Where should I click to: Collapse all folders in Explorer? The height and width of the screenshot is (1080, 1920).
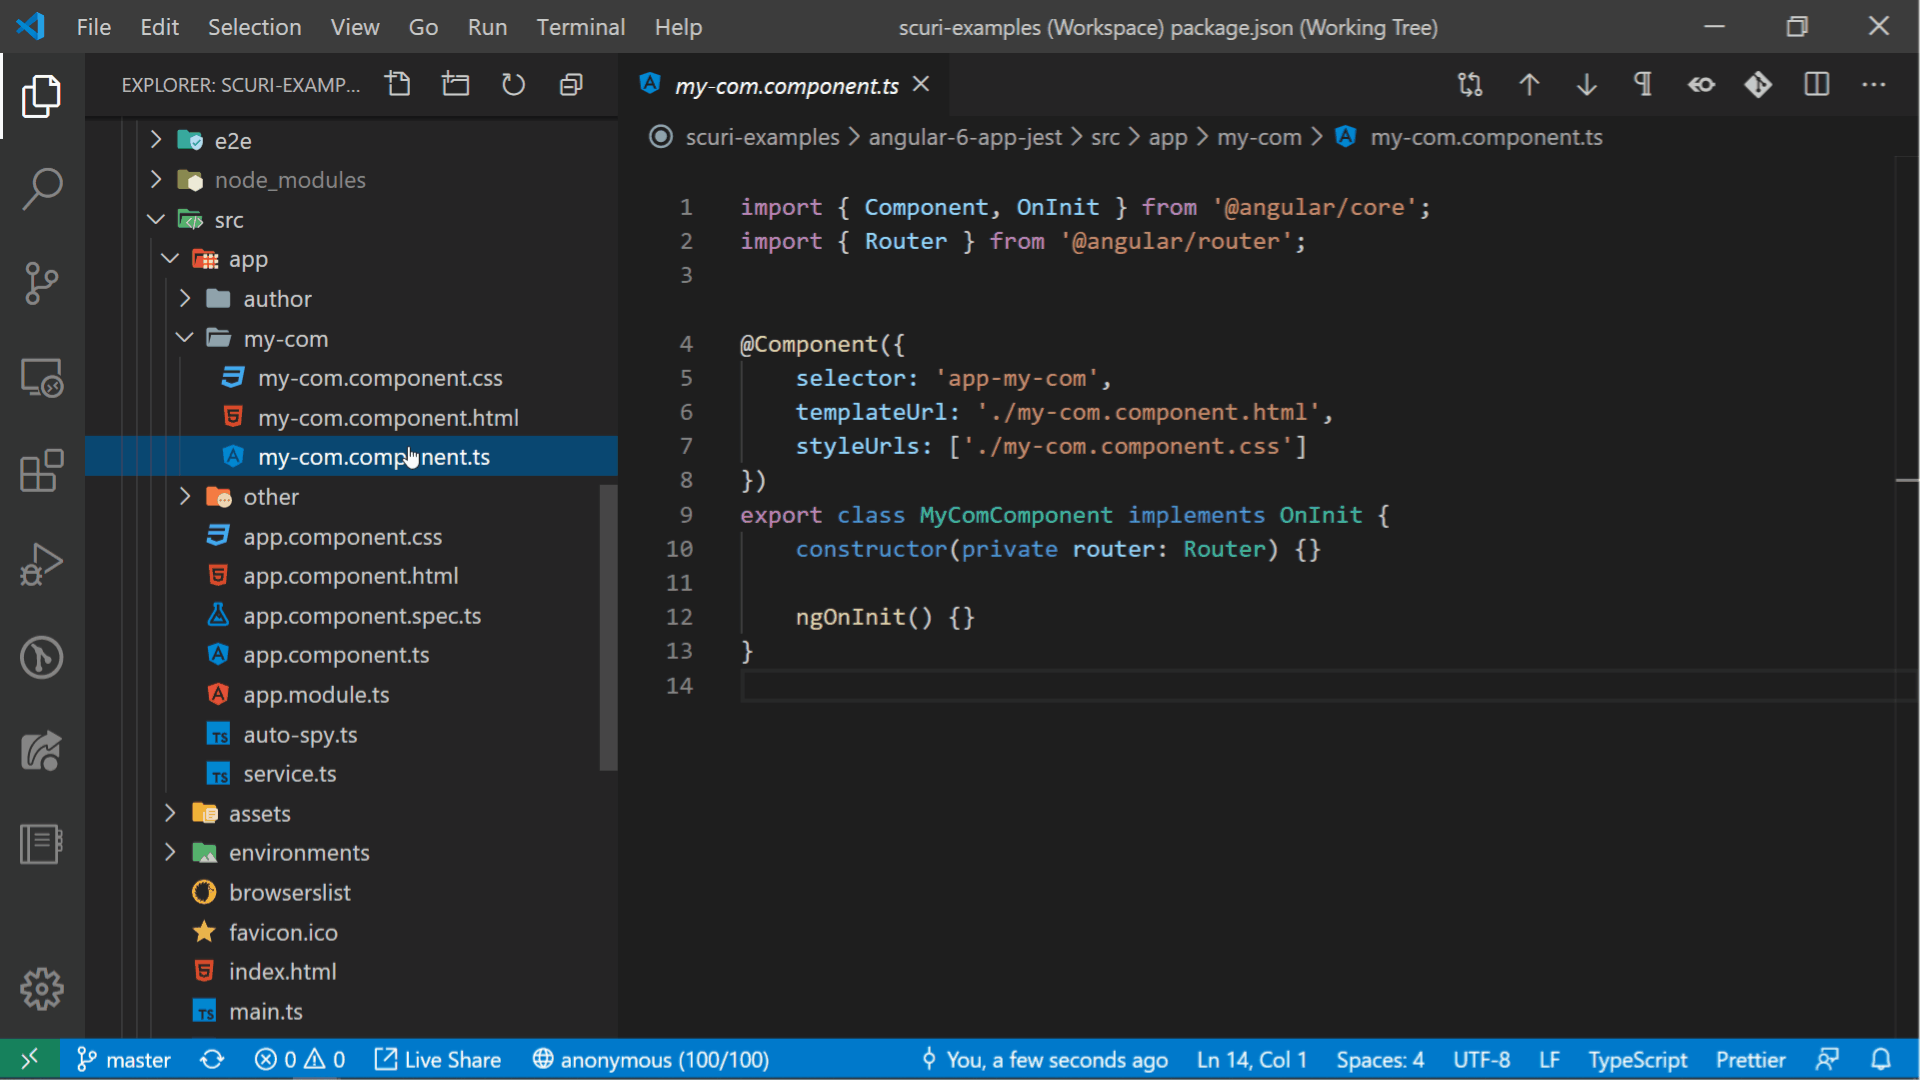click(571, 85)
